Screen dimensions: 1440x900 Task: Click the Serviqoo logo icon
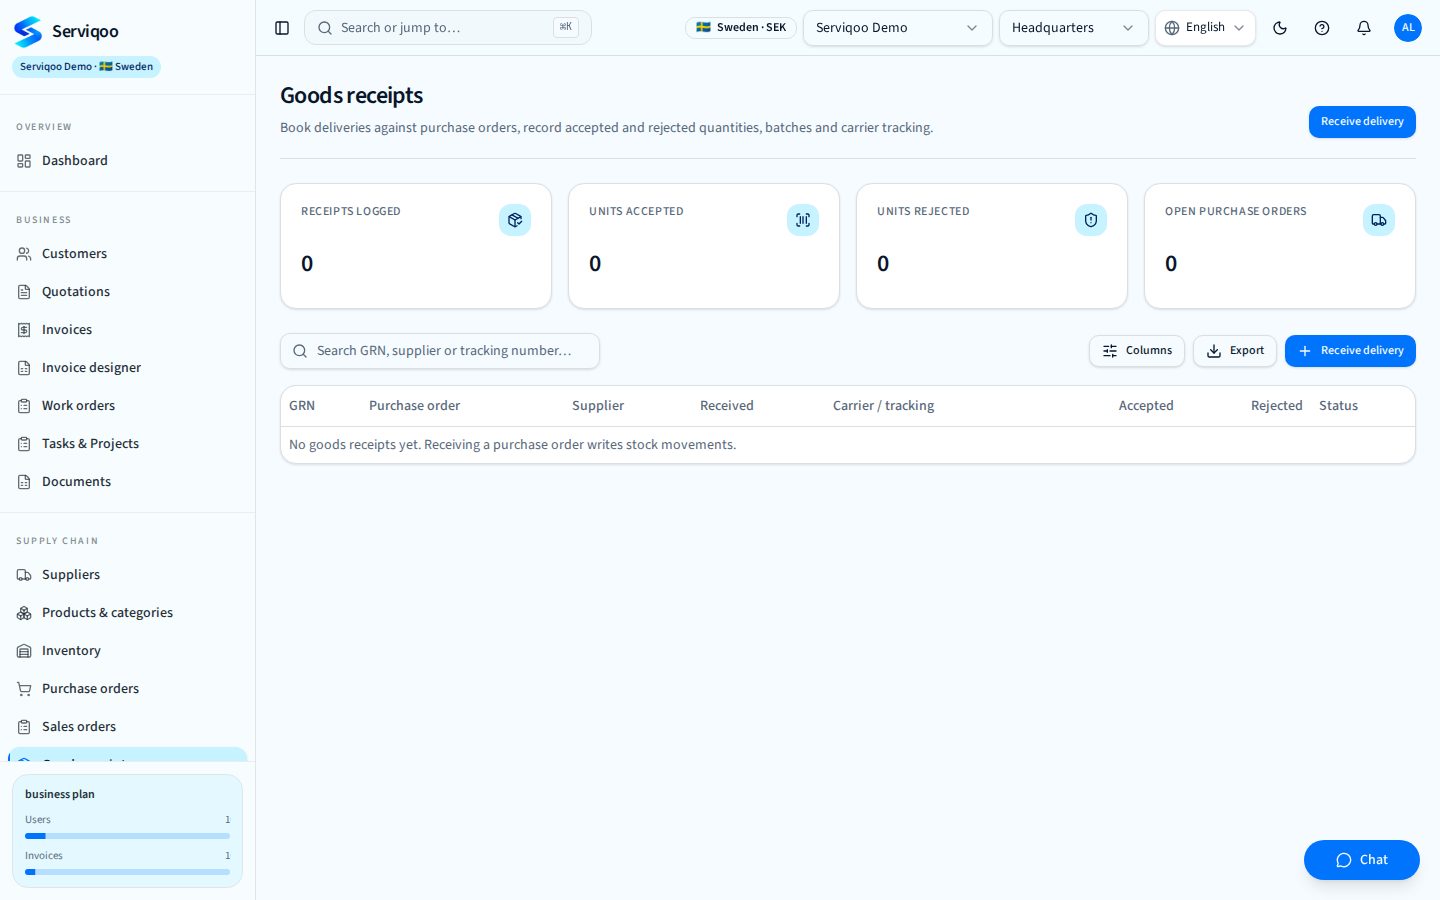[28, 31]
